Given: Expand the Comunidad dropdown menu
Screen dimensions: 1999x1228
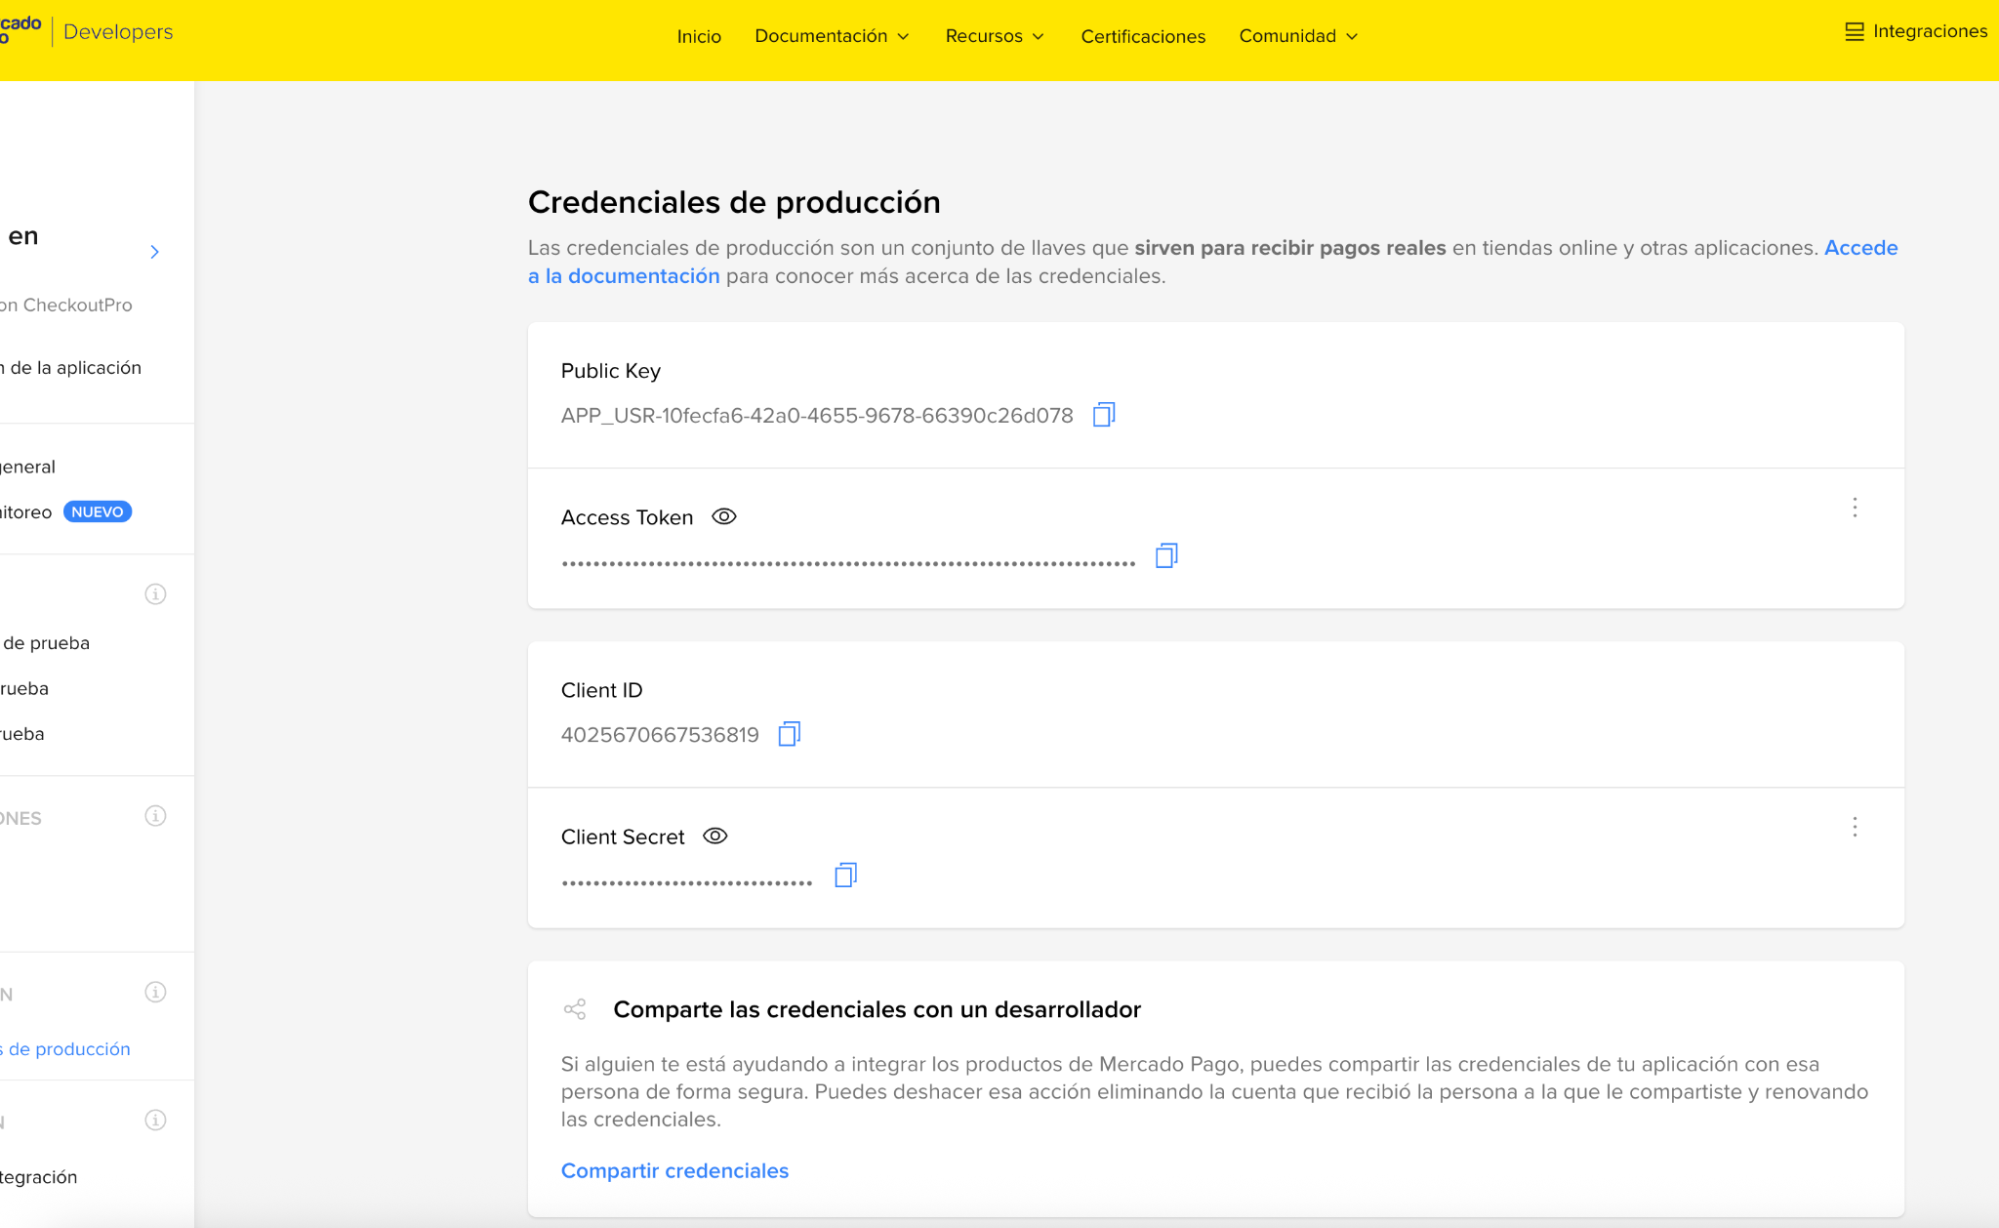Looking at the screenshot, I should [1298, 36].
